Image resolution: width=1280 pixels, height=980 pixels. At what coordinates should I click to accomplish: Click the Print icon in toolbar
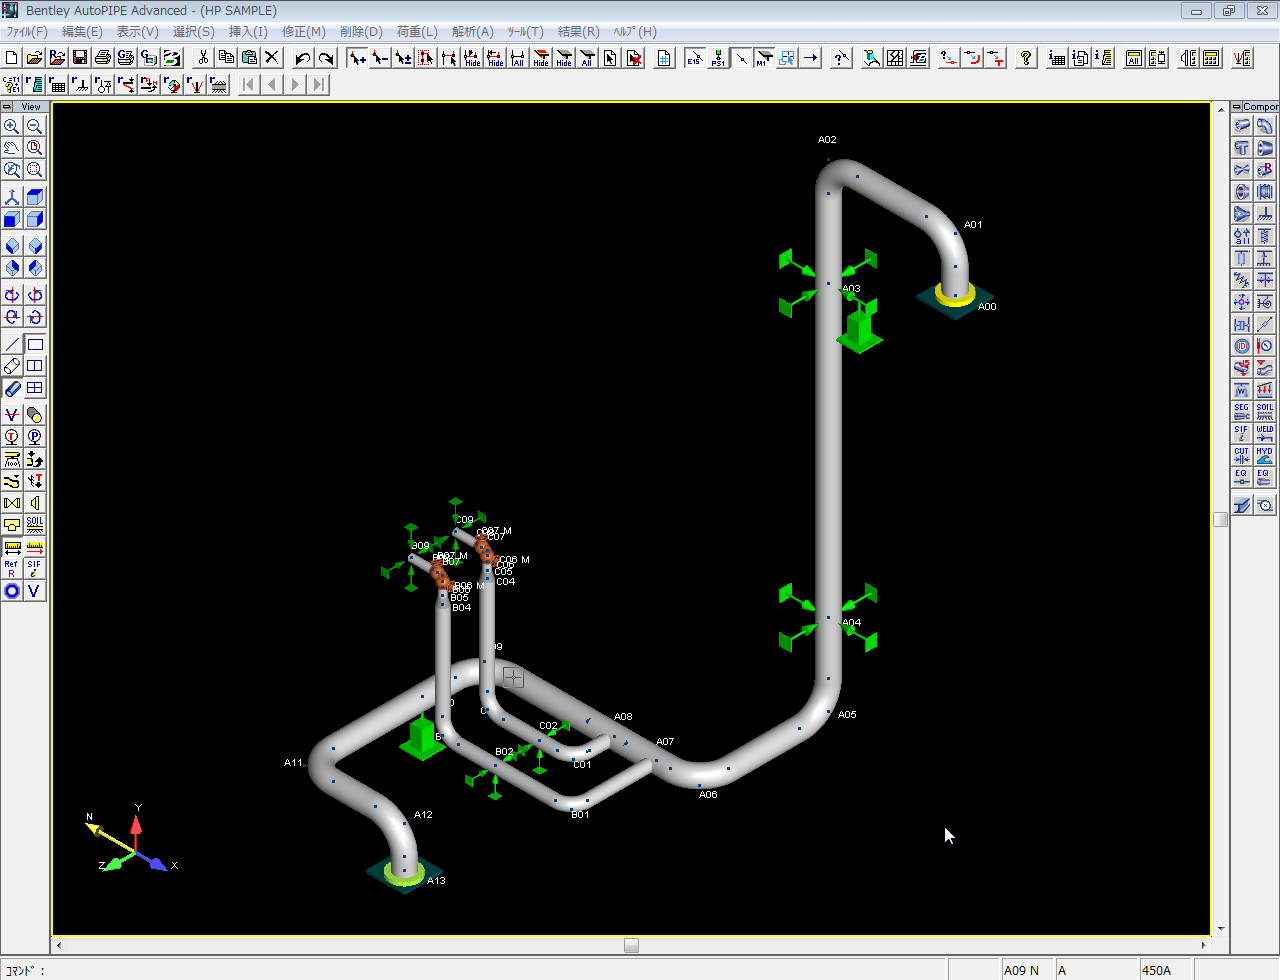[x=103, y=58]
